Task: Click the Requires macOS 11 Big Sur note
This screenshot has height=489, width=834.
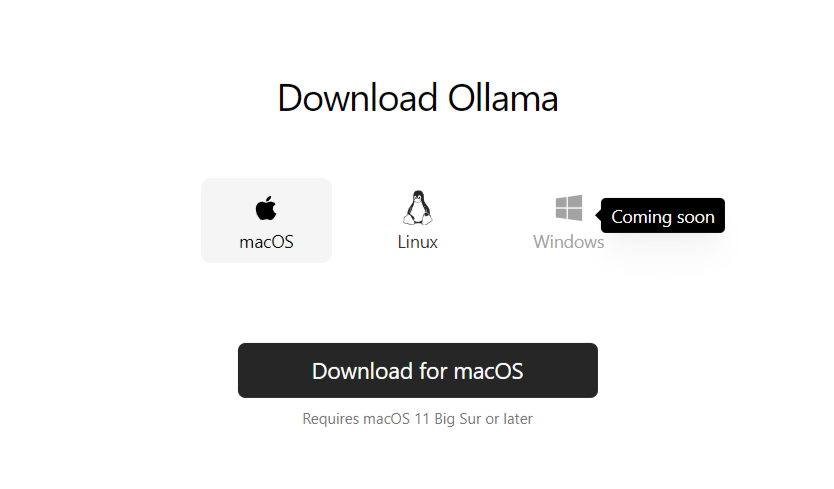Action: tap(418, 419)
